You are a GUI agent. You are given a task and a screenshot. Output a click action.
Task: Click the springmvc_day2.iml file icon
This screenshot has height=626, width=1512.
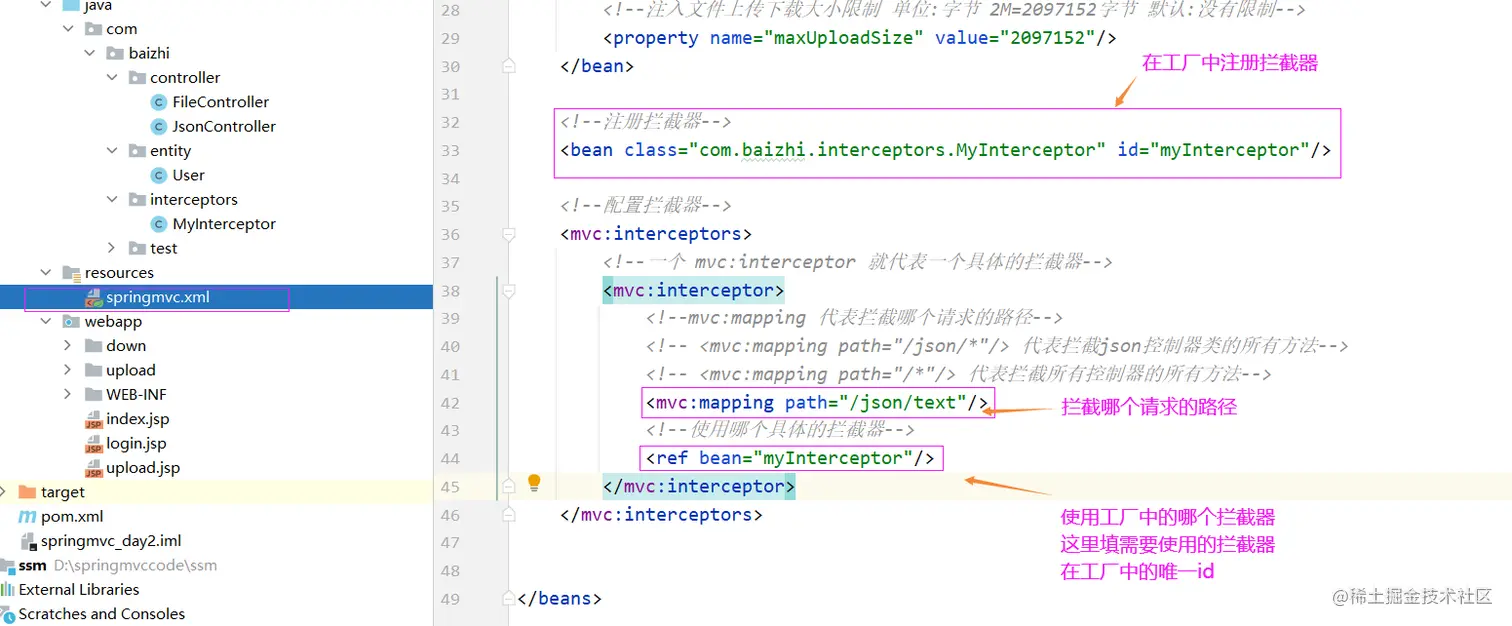click(28, 541)
